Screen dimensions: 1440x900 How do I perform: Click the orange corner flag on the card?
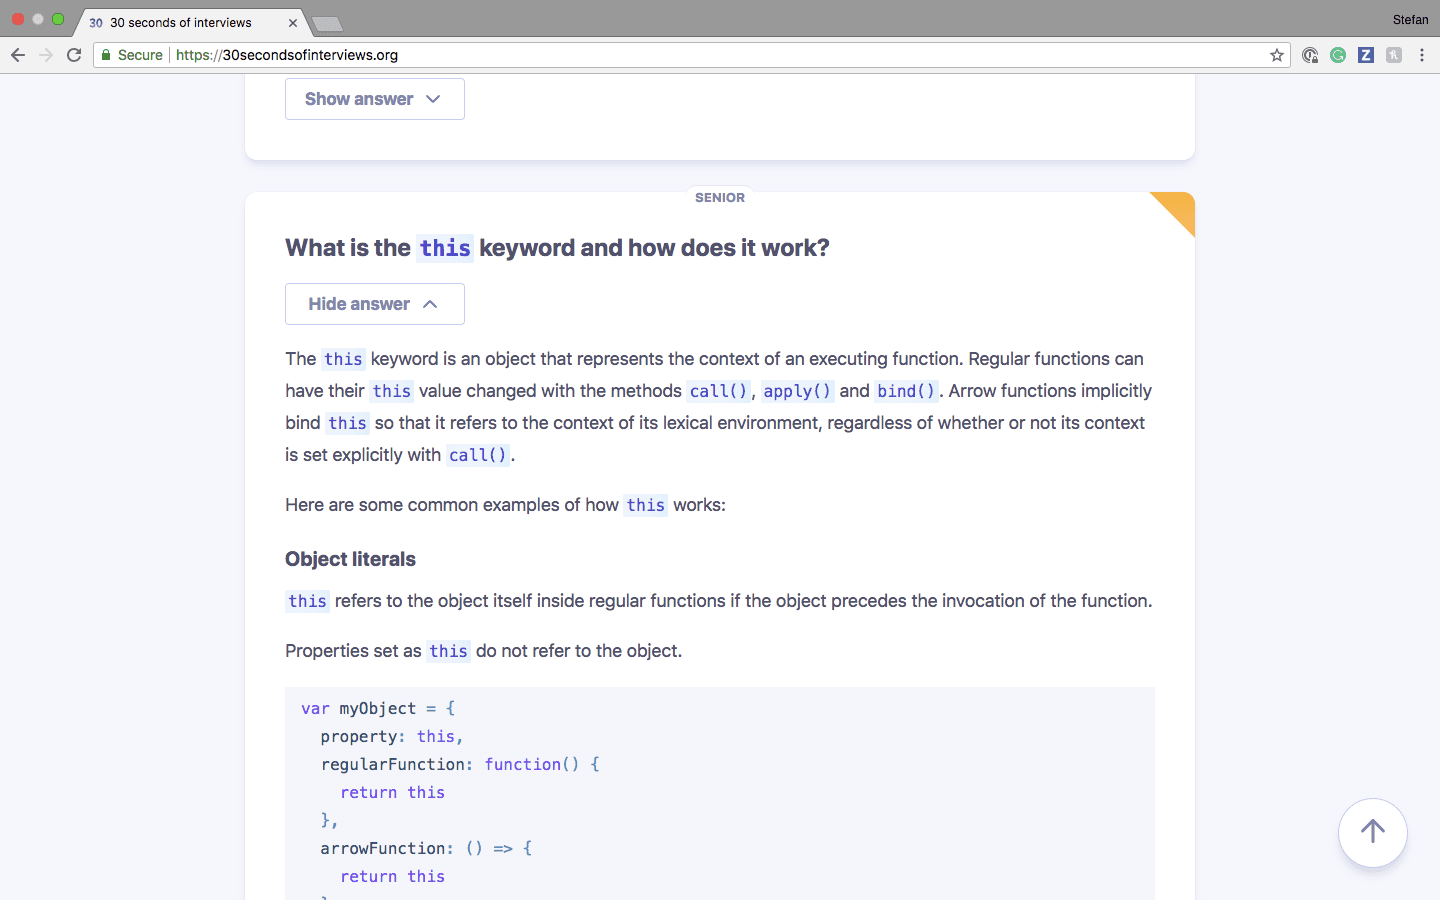click(1178, 209)
